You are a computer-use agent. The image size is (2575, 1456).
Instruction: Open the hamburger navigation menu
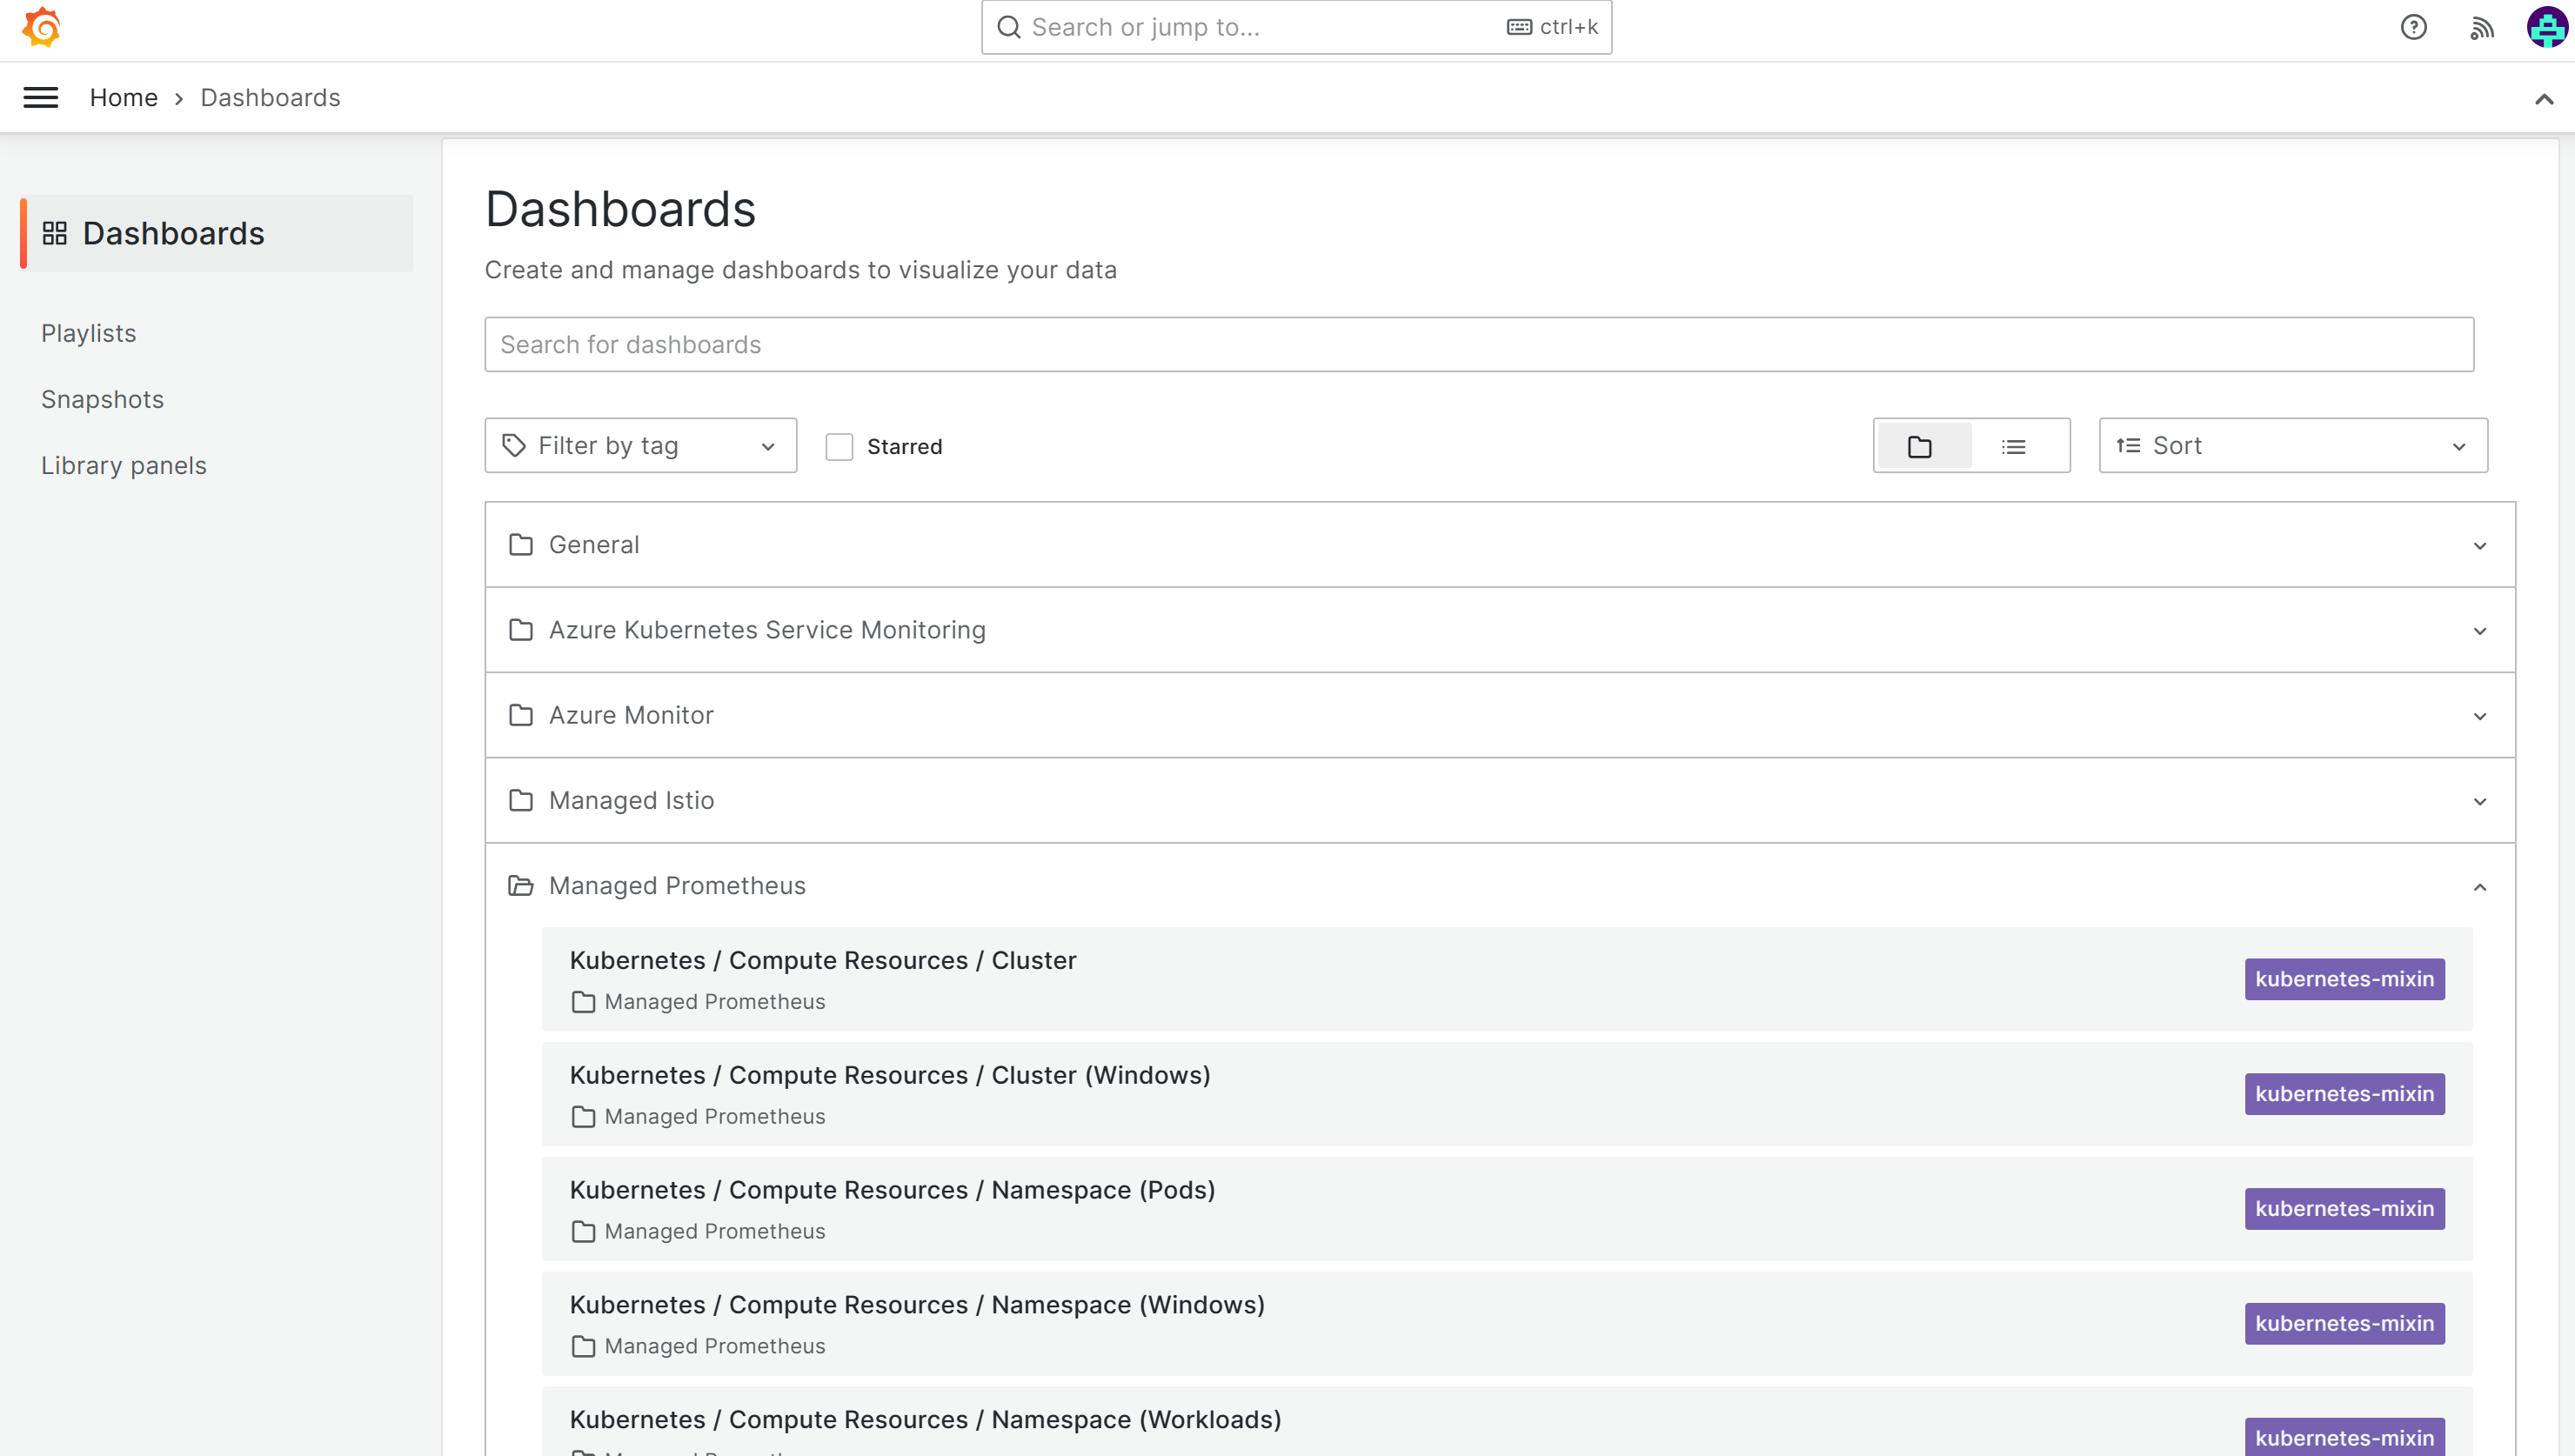[x=41, y=97]
